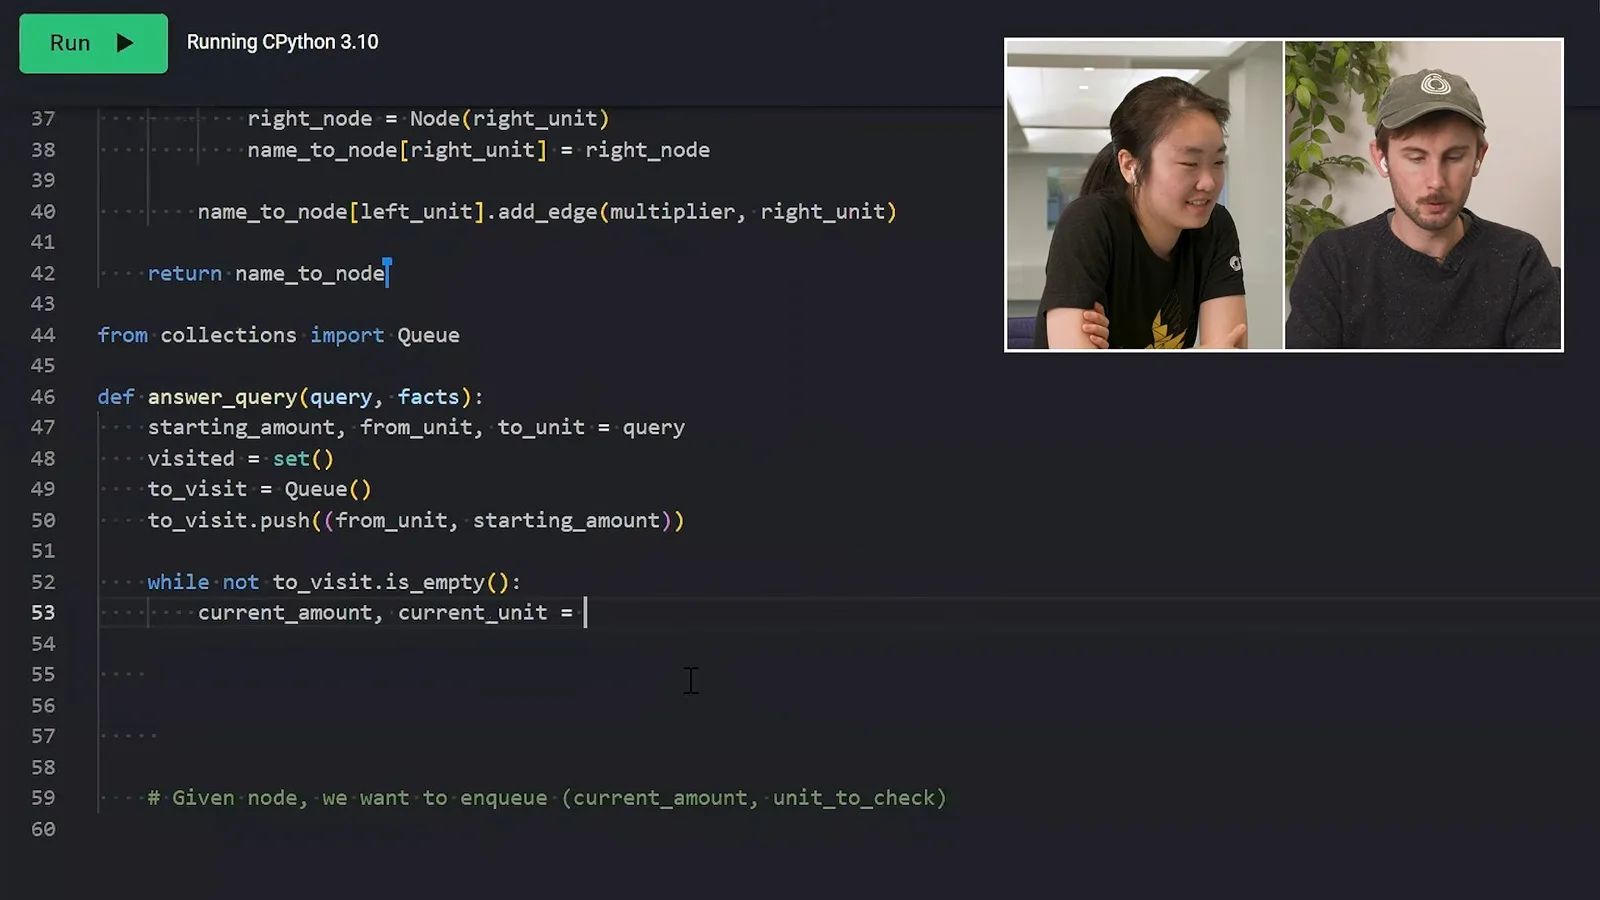Click the green Run button
1600x900 pixels.
[93, 43]
